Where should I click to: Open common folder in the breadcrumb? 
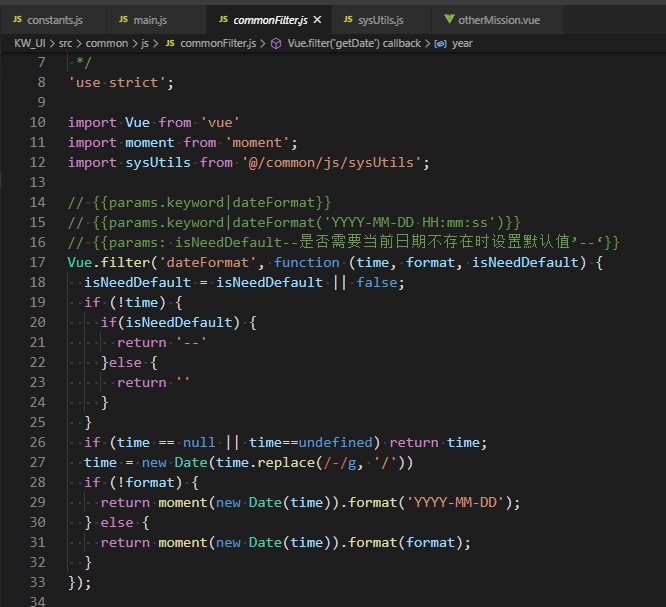pos(107,43)
